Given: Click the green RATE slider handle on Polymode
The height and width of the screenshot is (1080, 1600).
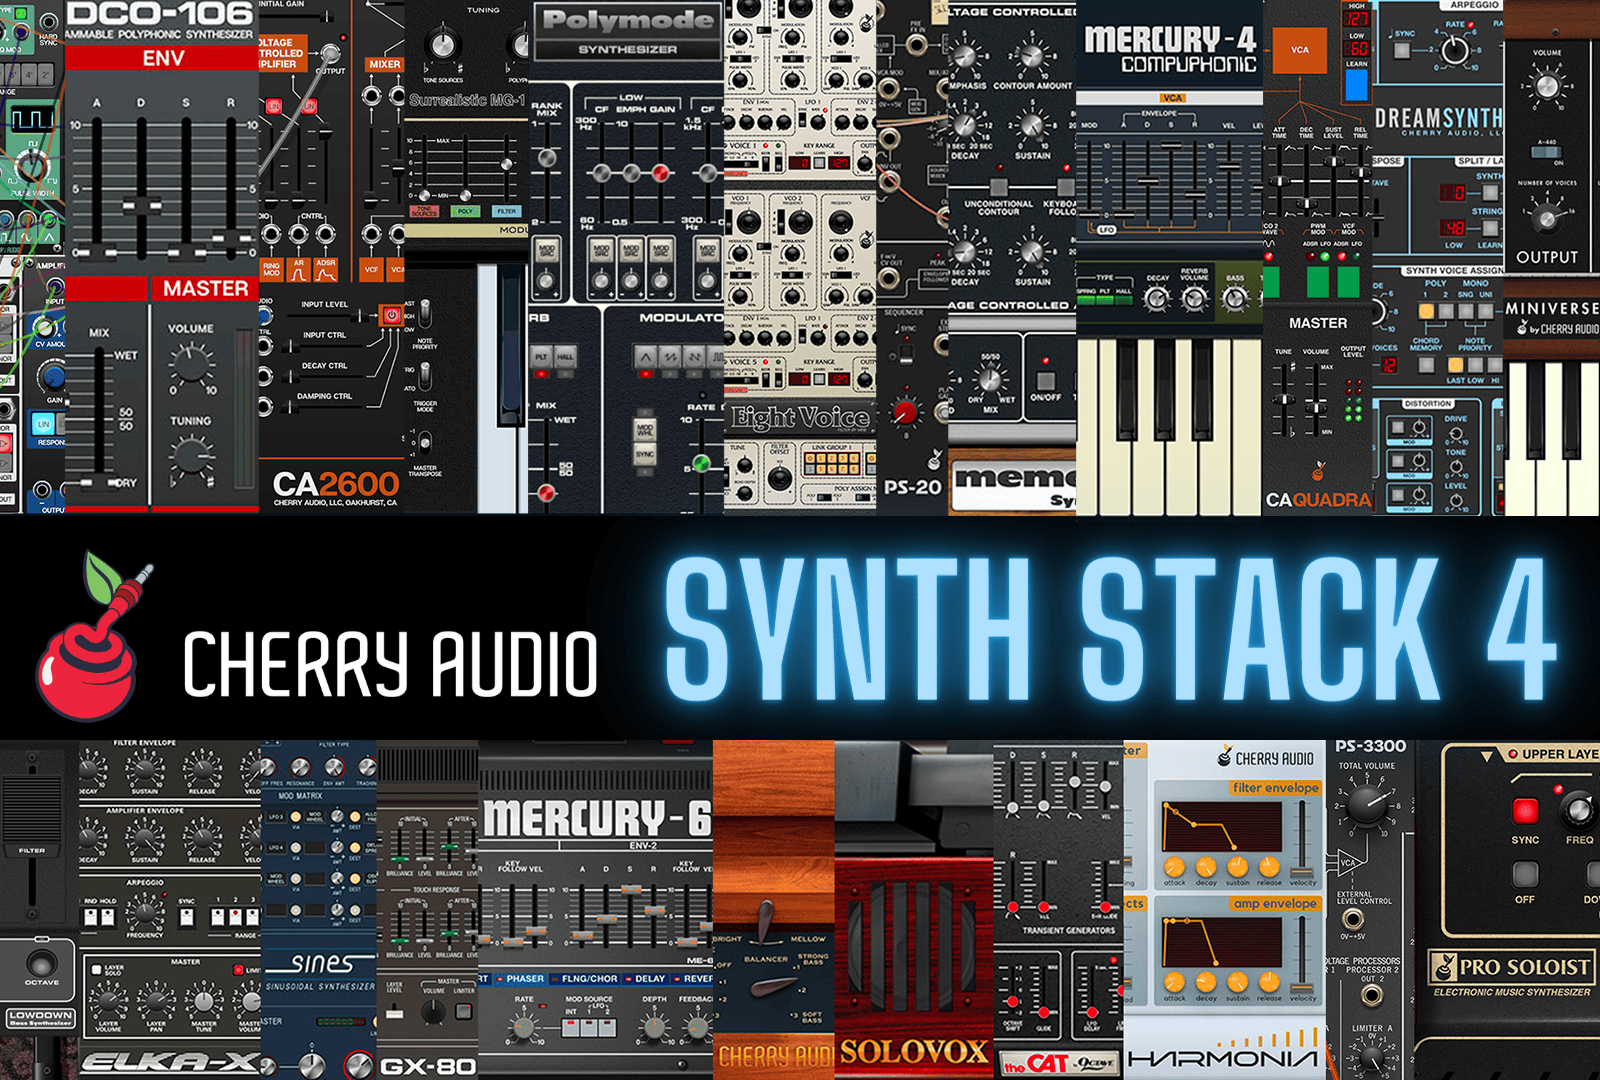Looking at the screenshot, I should (702, 463).
